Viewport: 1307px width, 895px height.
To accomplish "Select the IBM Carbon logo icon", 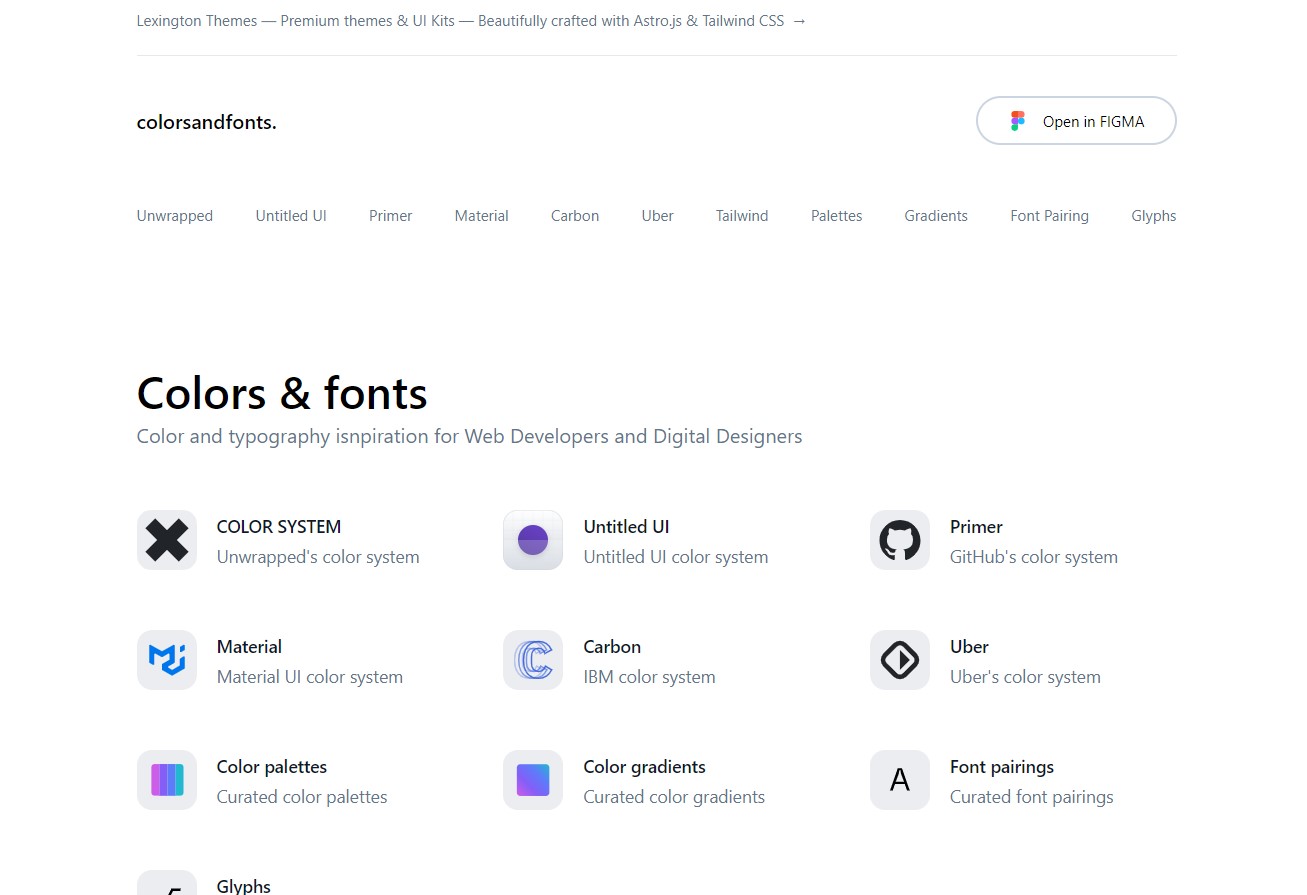I will pyautogui.click(x=533, y=660).
